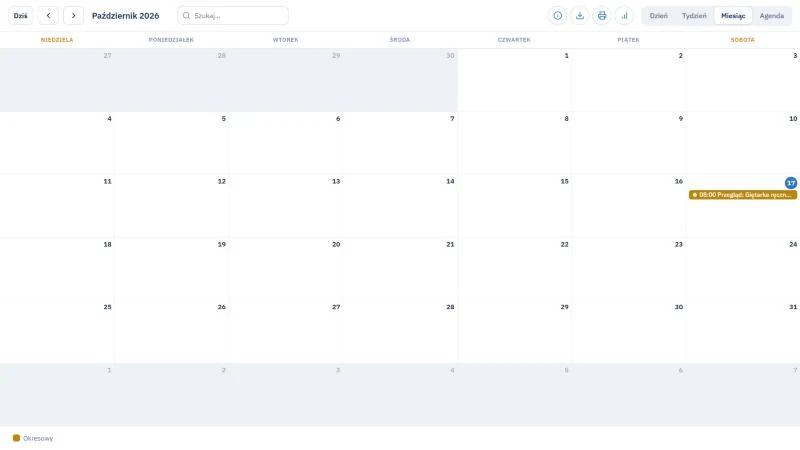The height and width of the screenshot is (450, 800).
Task: Click the printer icon
Action: (602, 16)
